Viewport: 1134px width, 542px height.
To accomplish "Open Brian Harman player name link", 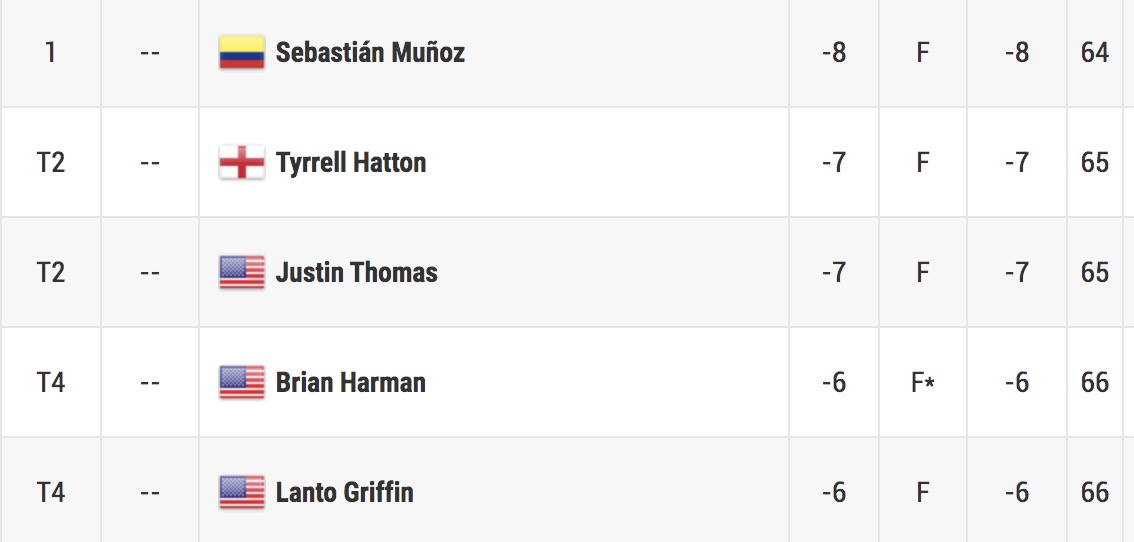I will 351,382.
